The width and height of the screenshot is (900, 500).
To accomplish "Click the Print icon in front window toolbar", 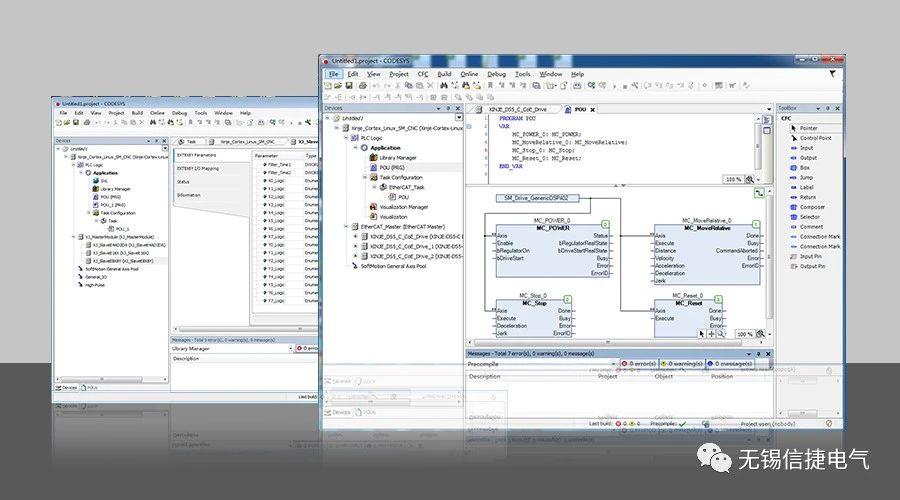I will (363, 86).
